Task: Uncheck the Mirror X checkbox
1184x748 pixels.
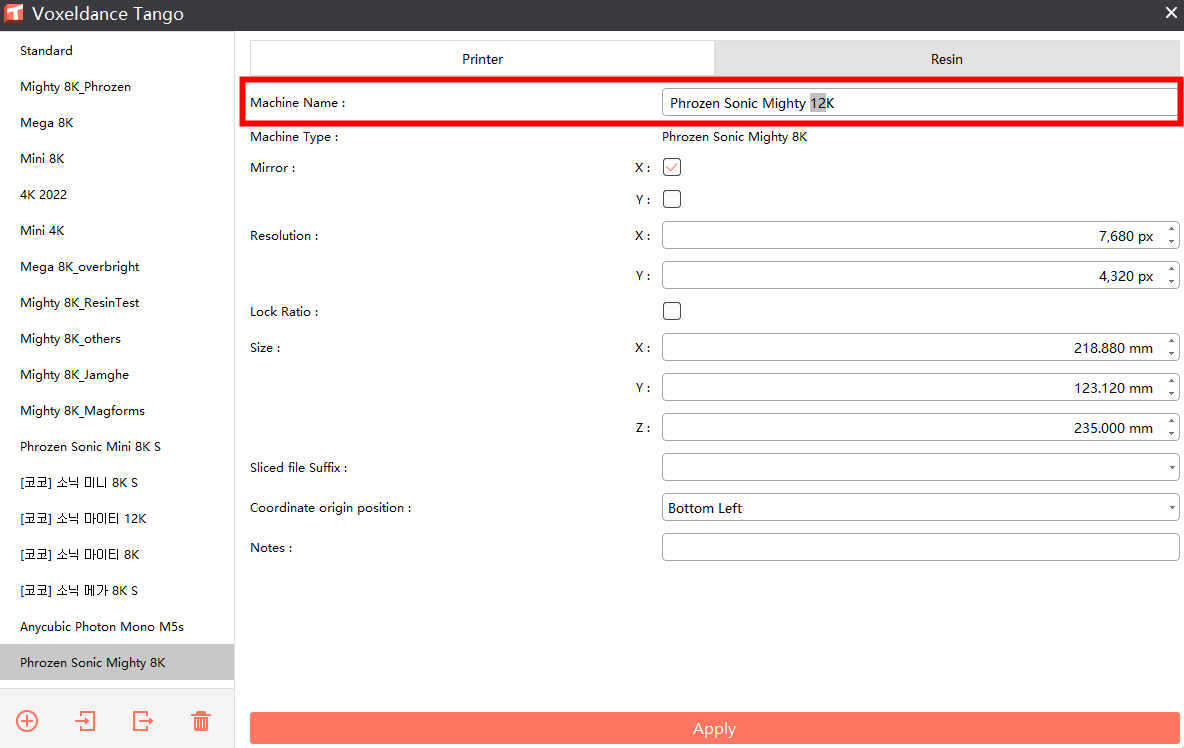Action: 672,168
